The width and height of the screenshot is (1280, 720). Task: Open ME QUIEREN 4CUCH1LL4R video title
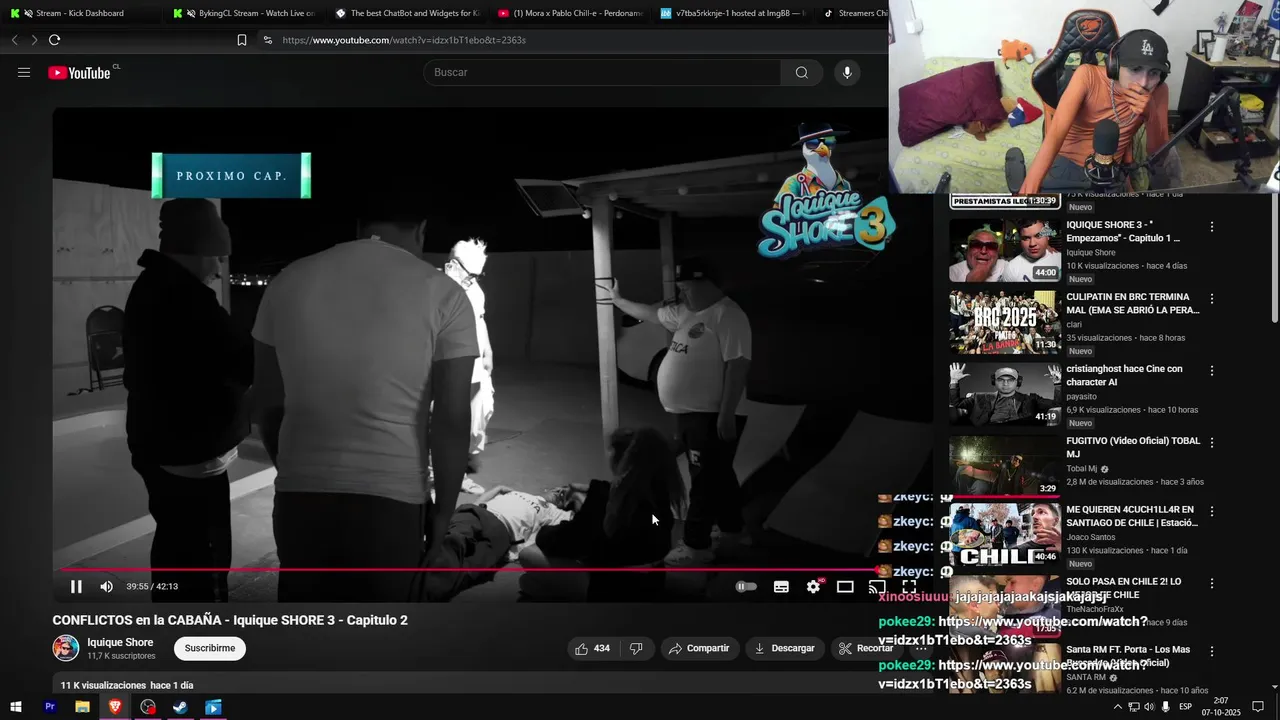click(x=1132, y=516)
